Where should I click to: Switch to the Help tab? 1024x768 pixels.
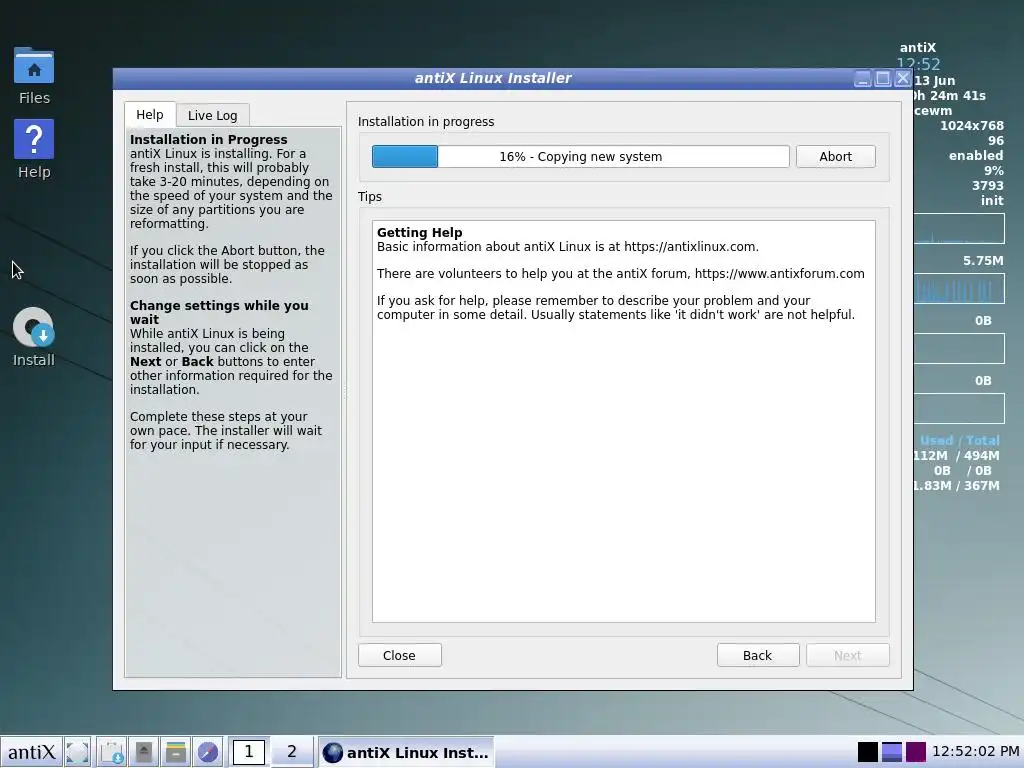point(150,114)
